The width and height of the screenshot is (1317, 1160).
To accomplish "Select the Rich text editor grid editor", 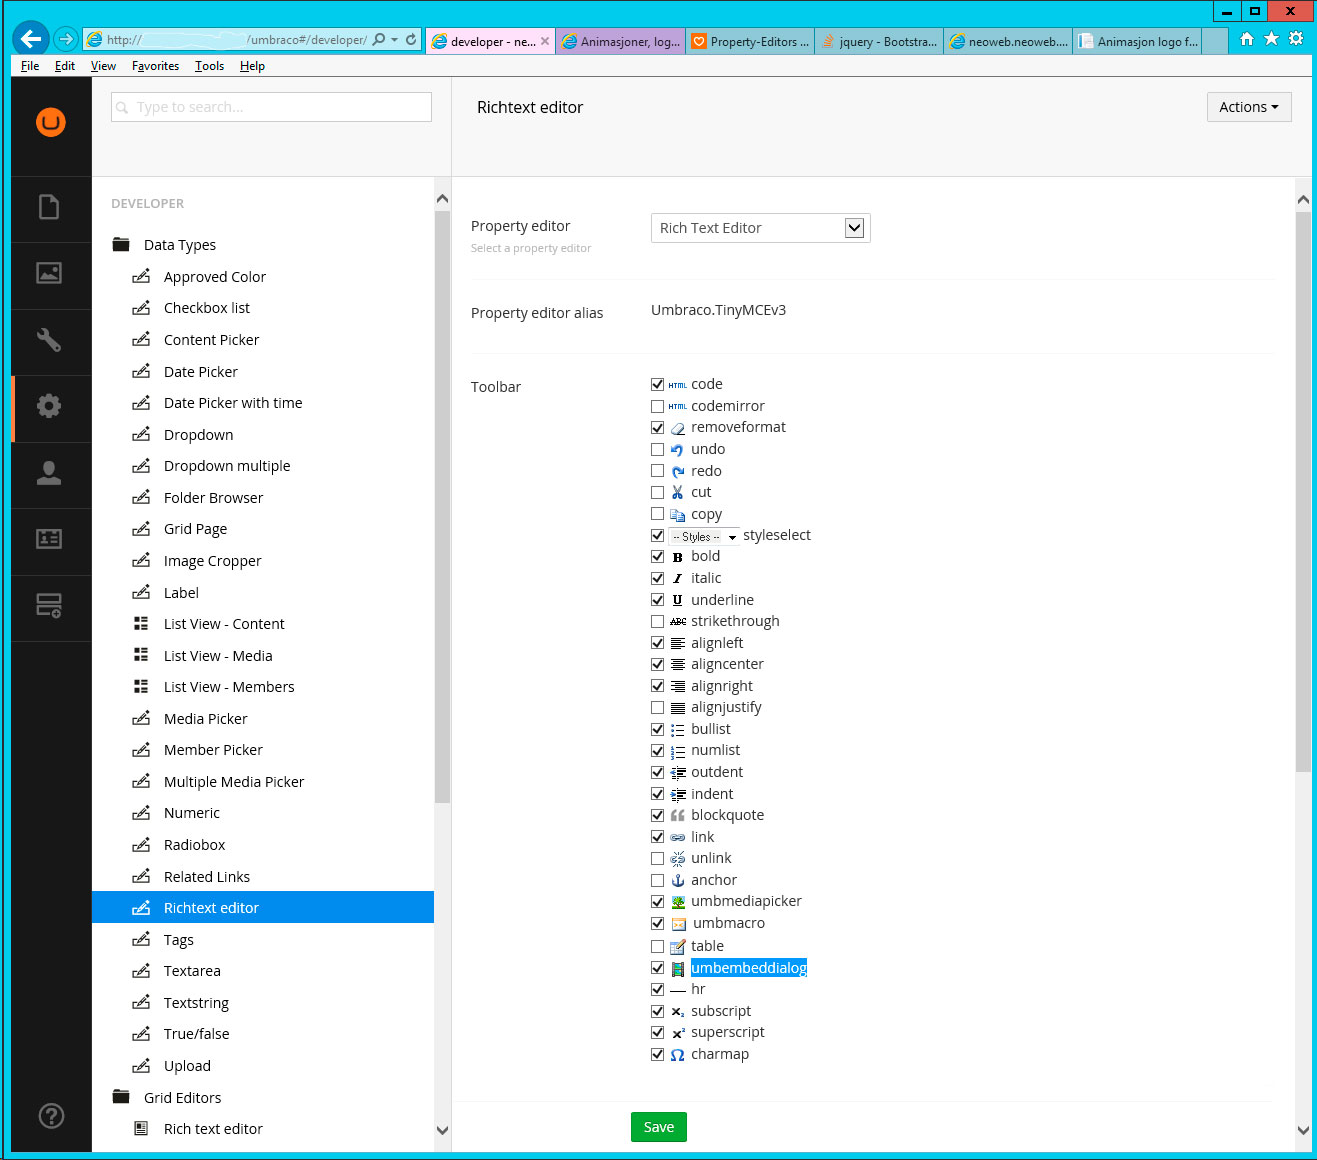I will 213,1129.
